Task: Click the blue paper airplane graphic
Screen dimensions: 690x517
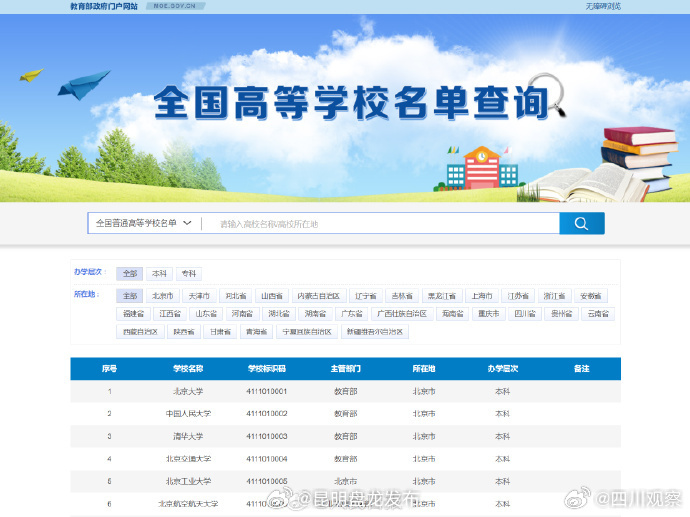Action: pos(84,84)
